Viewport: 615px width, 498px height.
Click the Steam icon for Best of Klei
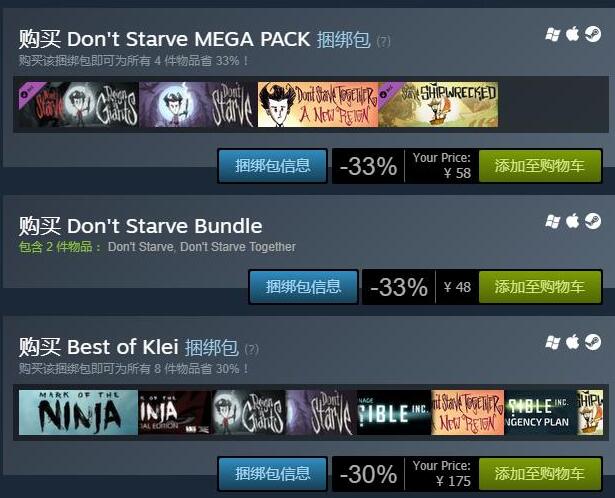point(593,342)
